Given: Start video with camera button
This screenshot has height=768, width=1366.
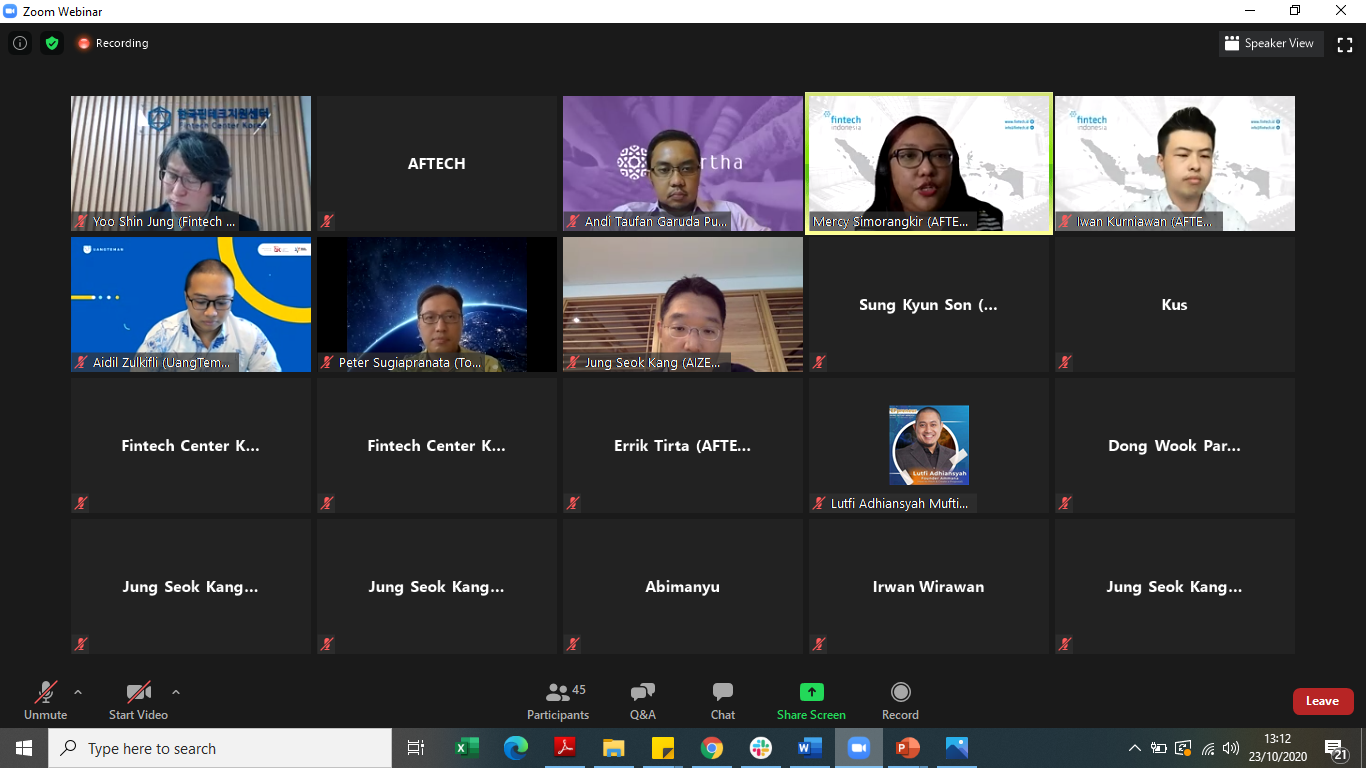Looking at the screenshot, I should pyautogui.click(x=138, y=701).
